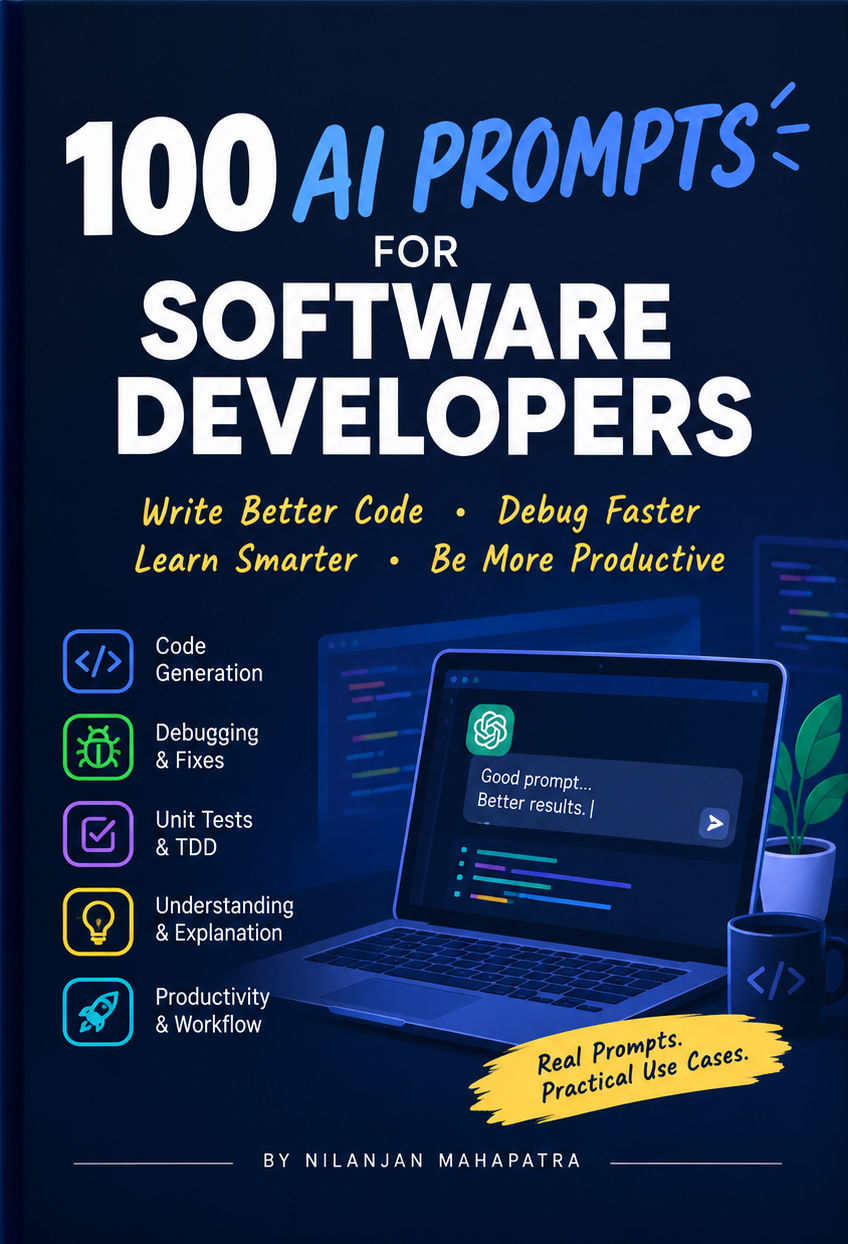Click the word 'FOR' in title
This screenshot has width=848, height=1244.
(x=415, y=252)
